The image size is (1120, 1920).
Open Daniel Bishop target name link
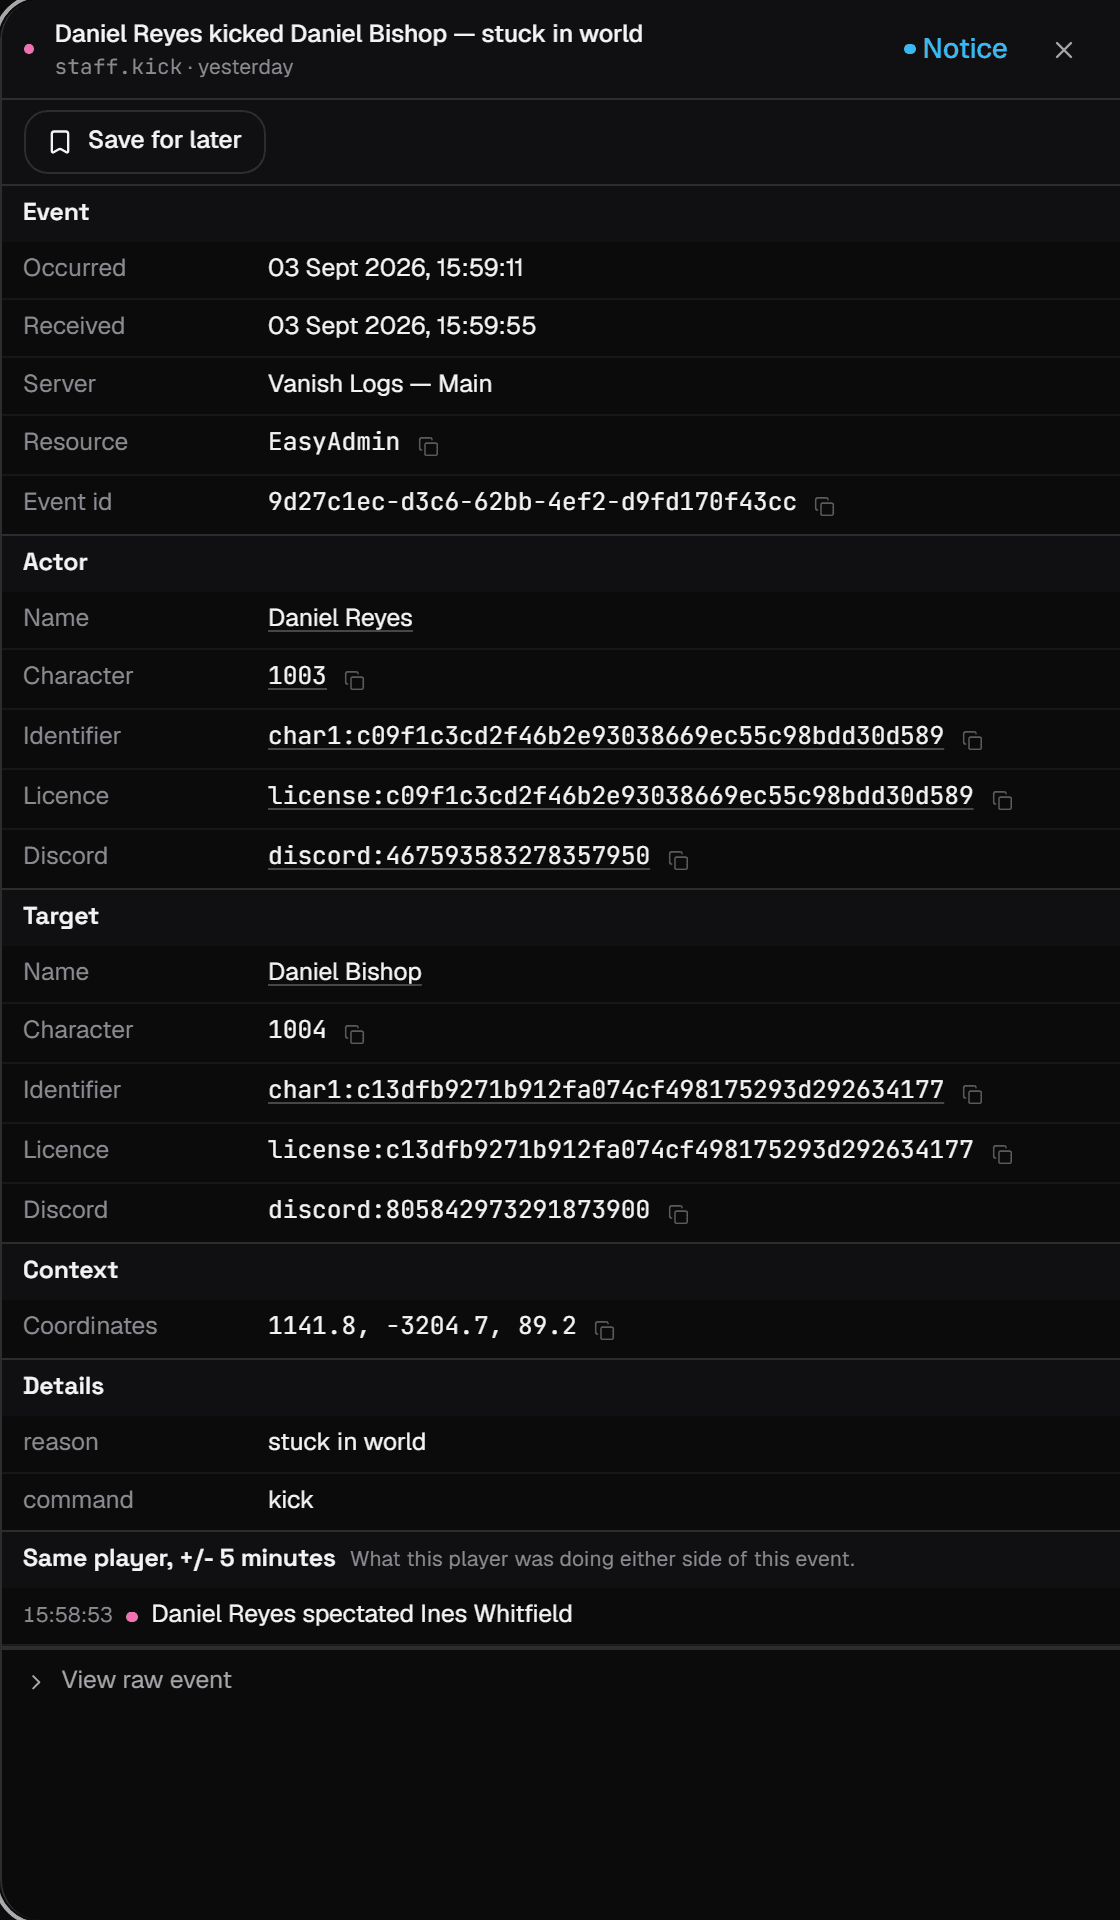point(345,972)
